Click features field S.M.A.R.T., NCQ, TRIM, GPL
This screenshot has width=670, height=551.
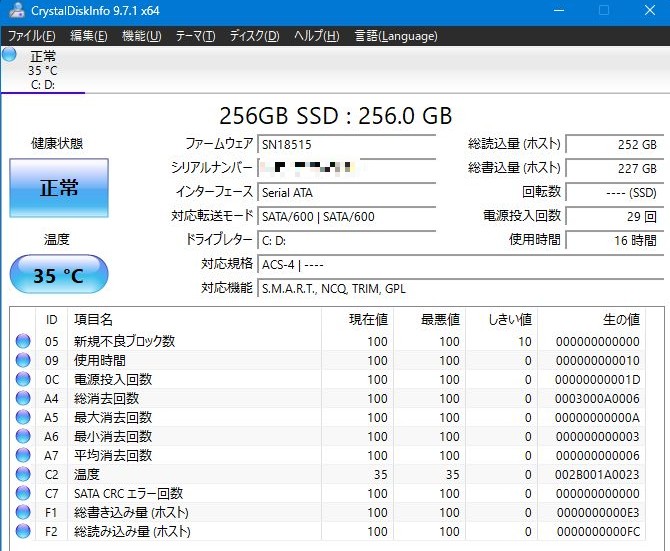(461, 288)
